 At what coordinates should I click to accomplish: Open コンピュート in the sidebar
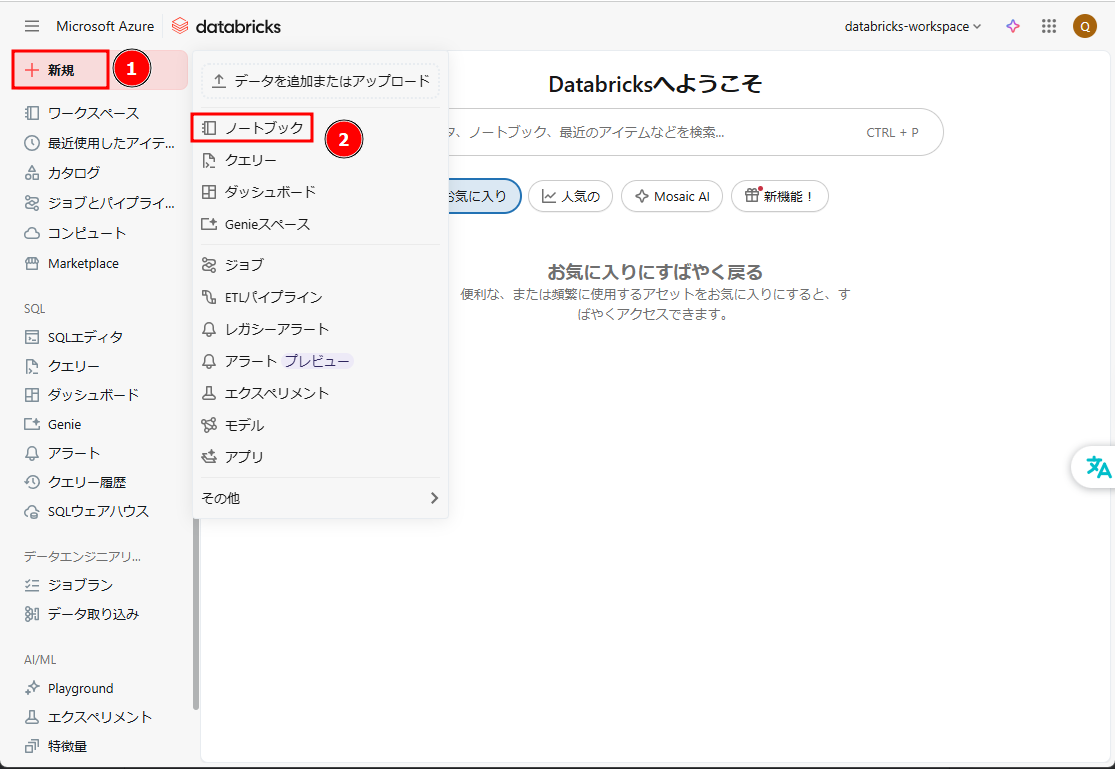point(87,233)
